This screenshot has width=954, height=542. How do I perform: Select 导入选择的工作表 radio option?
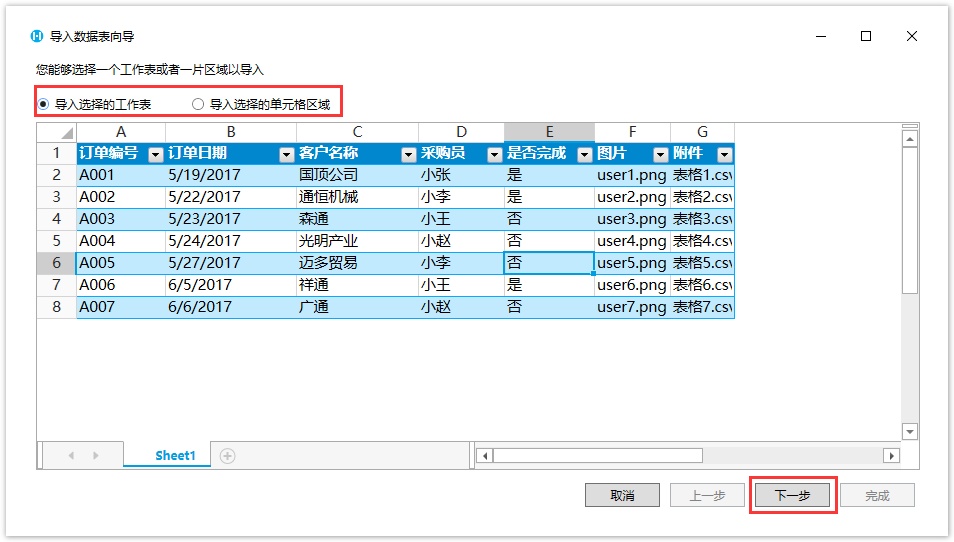tap(94, 105)
